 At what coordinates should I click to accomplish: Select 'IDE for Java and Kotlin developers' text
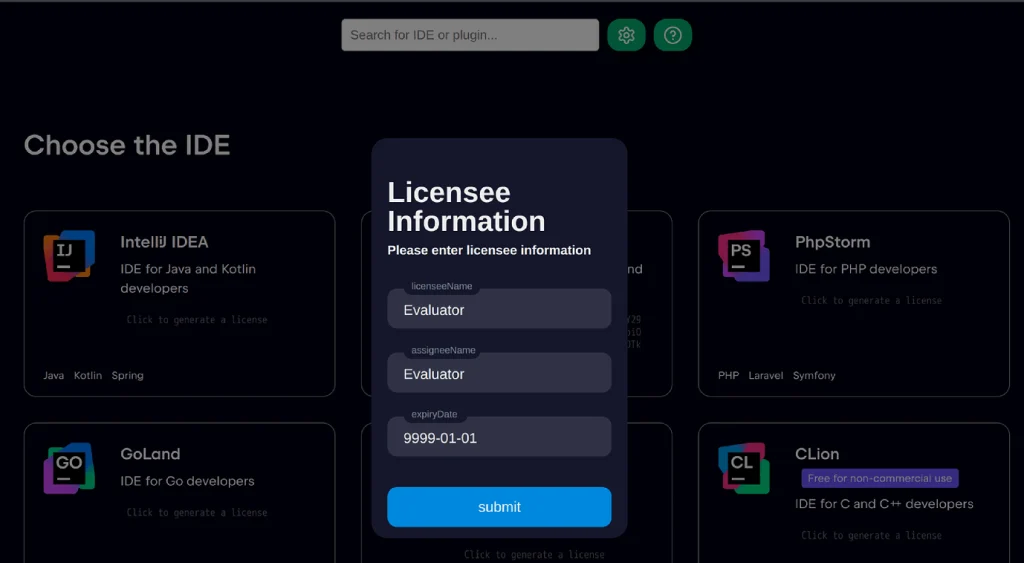[x=188, y=278]
